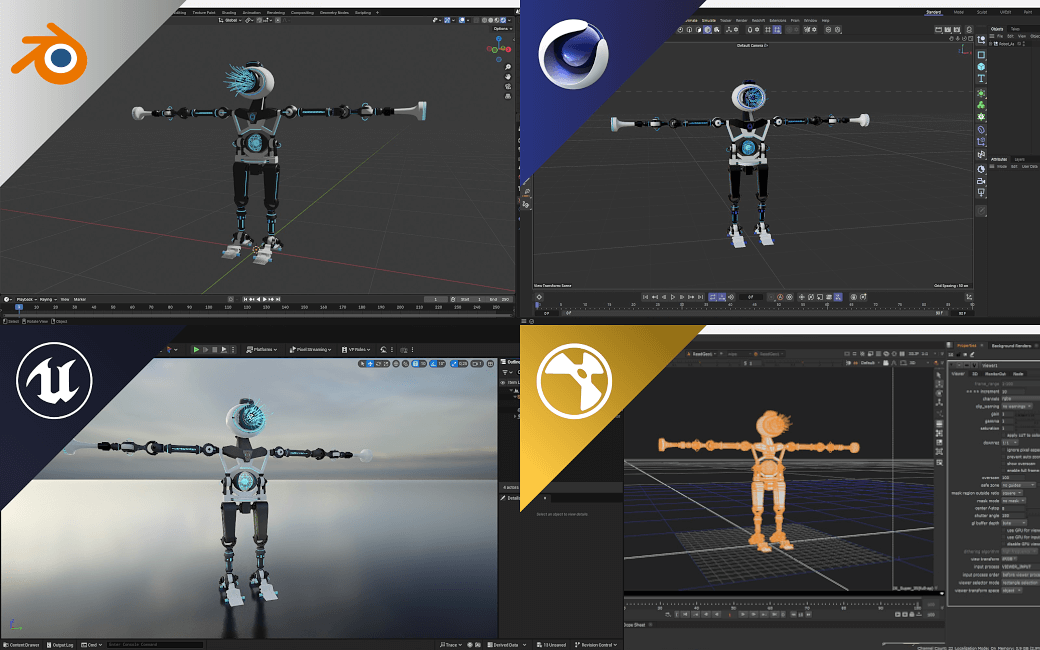This screenshot has width=1040, height=650.
Task: Click the Cinema 4D logo icon
Action: click(574, 54)
